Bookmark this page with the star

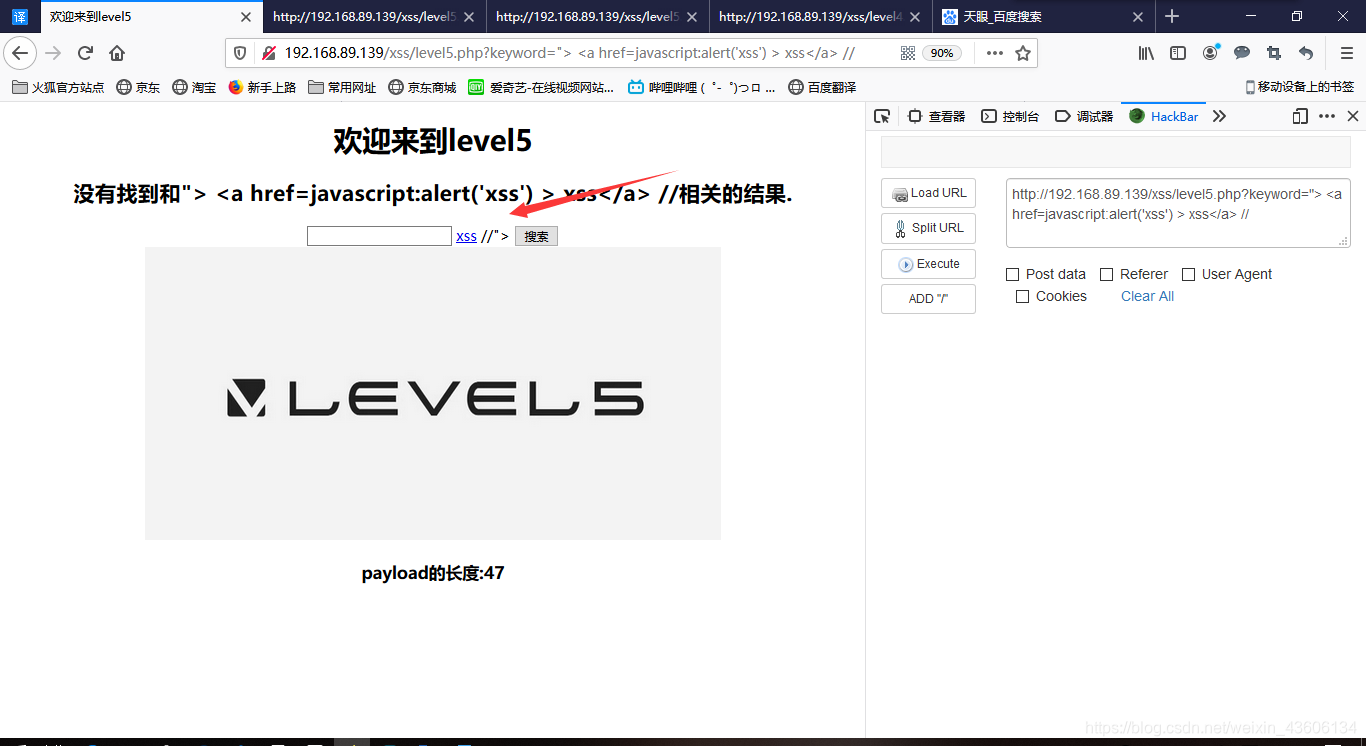(1023, 53)
